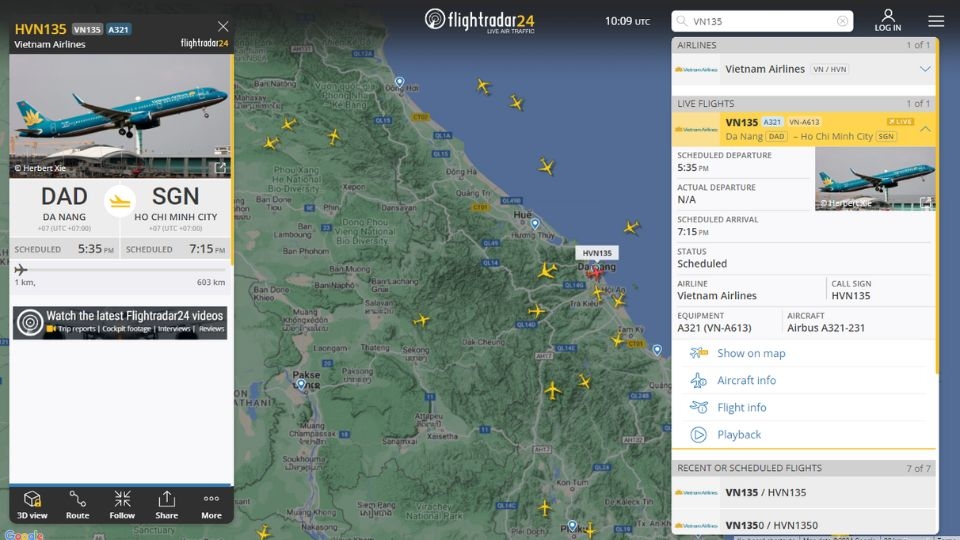Start Playback of the flight
The height and width of the screenshot is (540, 960).
[739, 434]
